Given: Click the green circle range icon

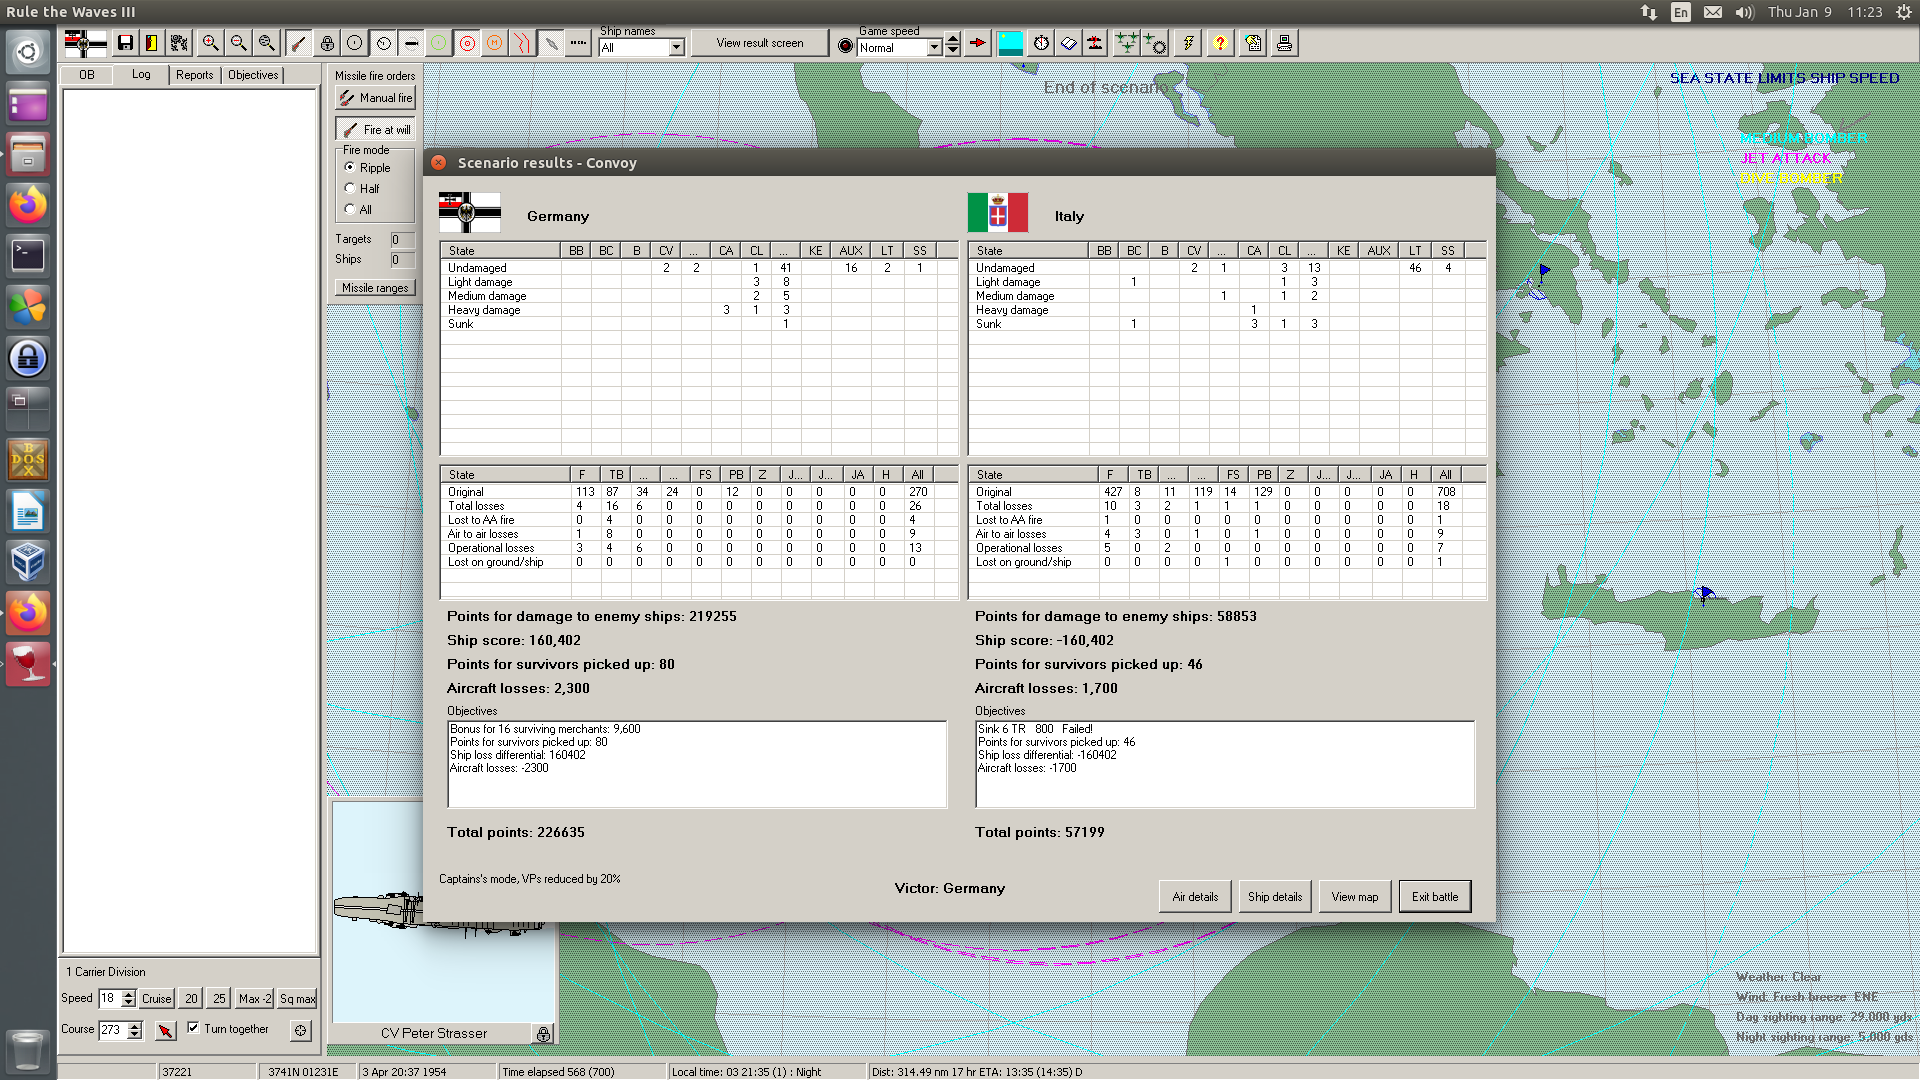Looking at the screenshot, I should coord(439,43).
